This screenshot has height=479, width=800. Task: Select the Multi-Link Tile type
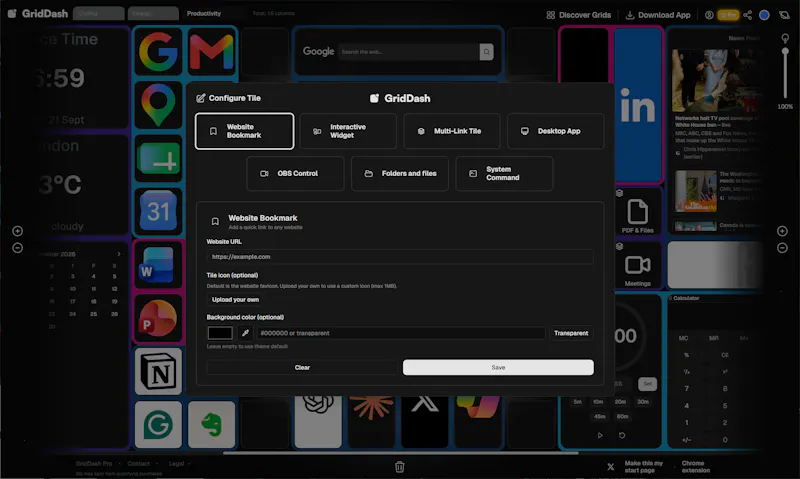(452, 131)
